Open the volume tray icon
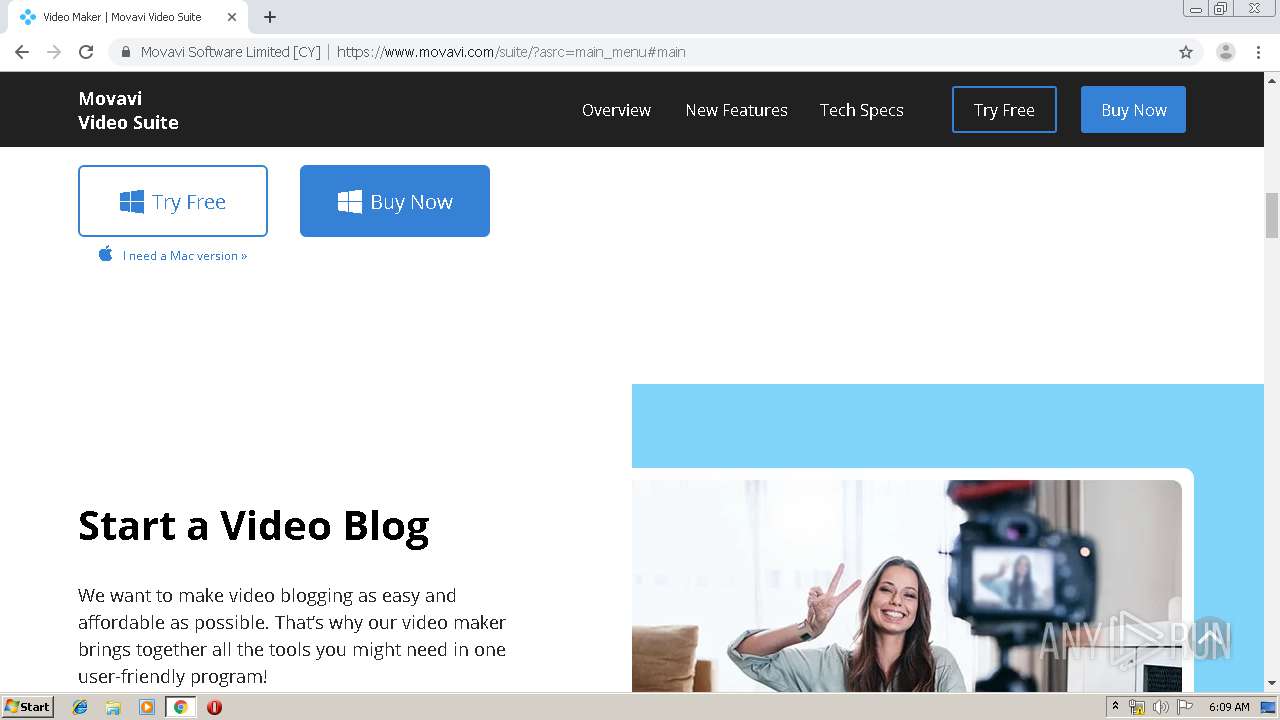 coord(1161,707)
